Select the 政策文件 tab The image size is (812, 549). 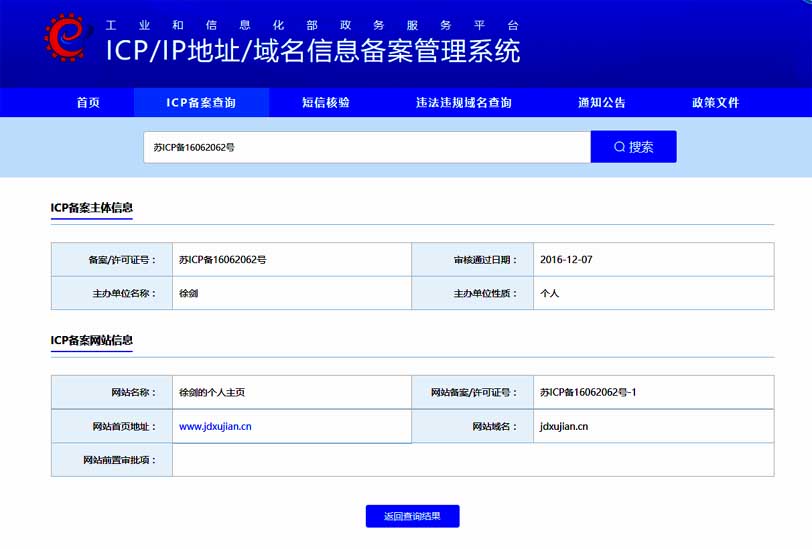point(716,102)
